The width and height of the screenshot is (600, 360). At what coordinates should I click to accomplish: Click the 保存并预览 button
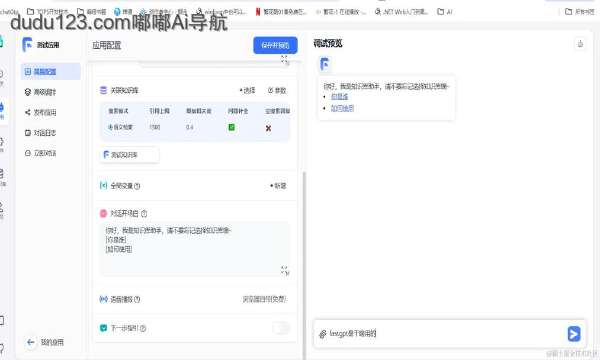tap(275, 45)
